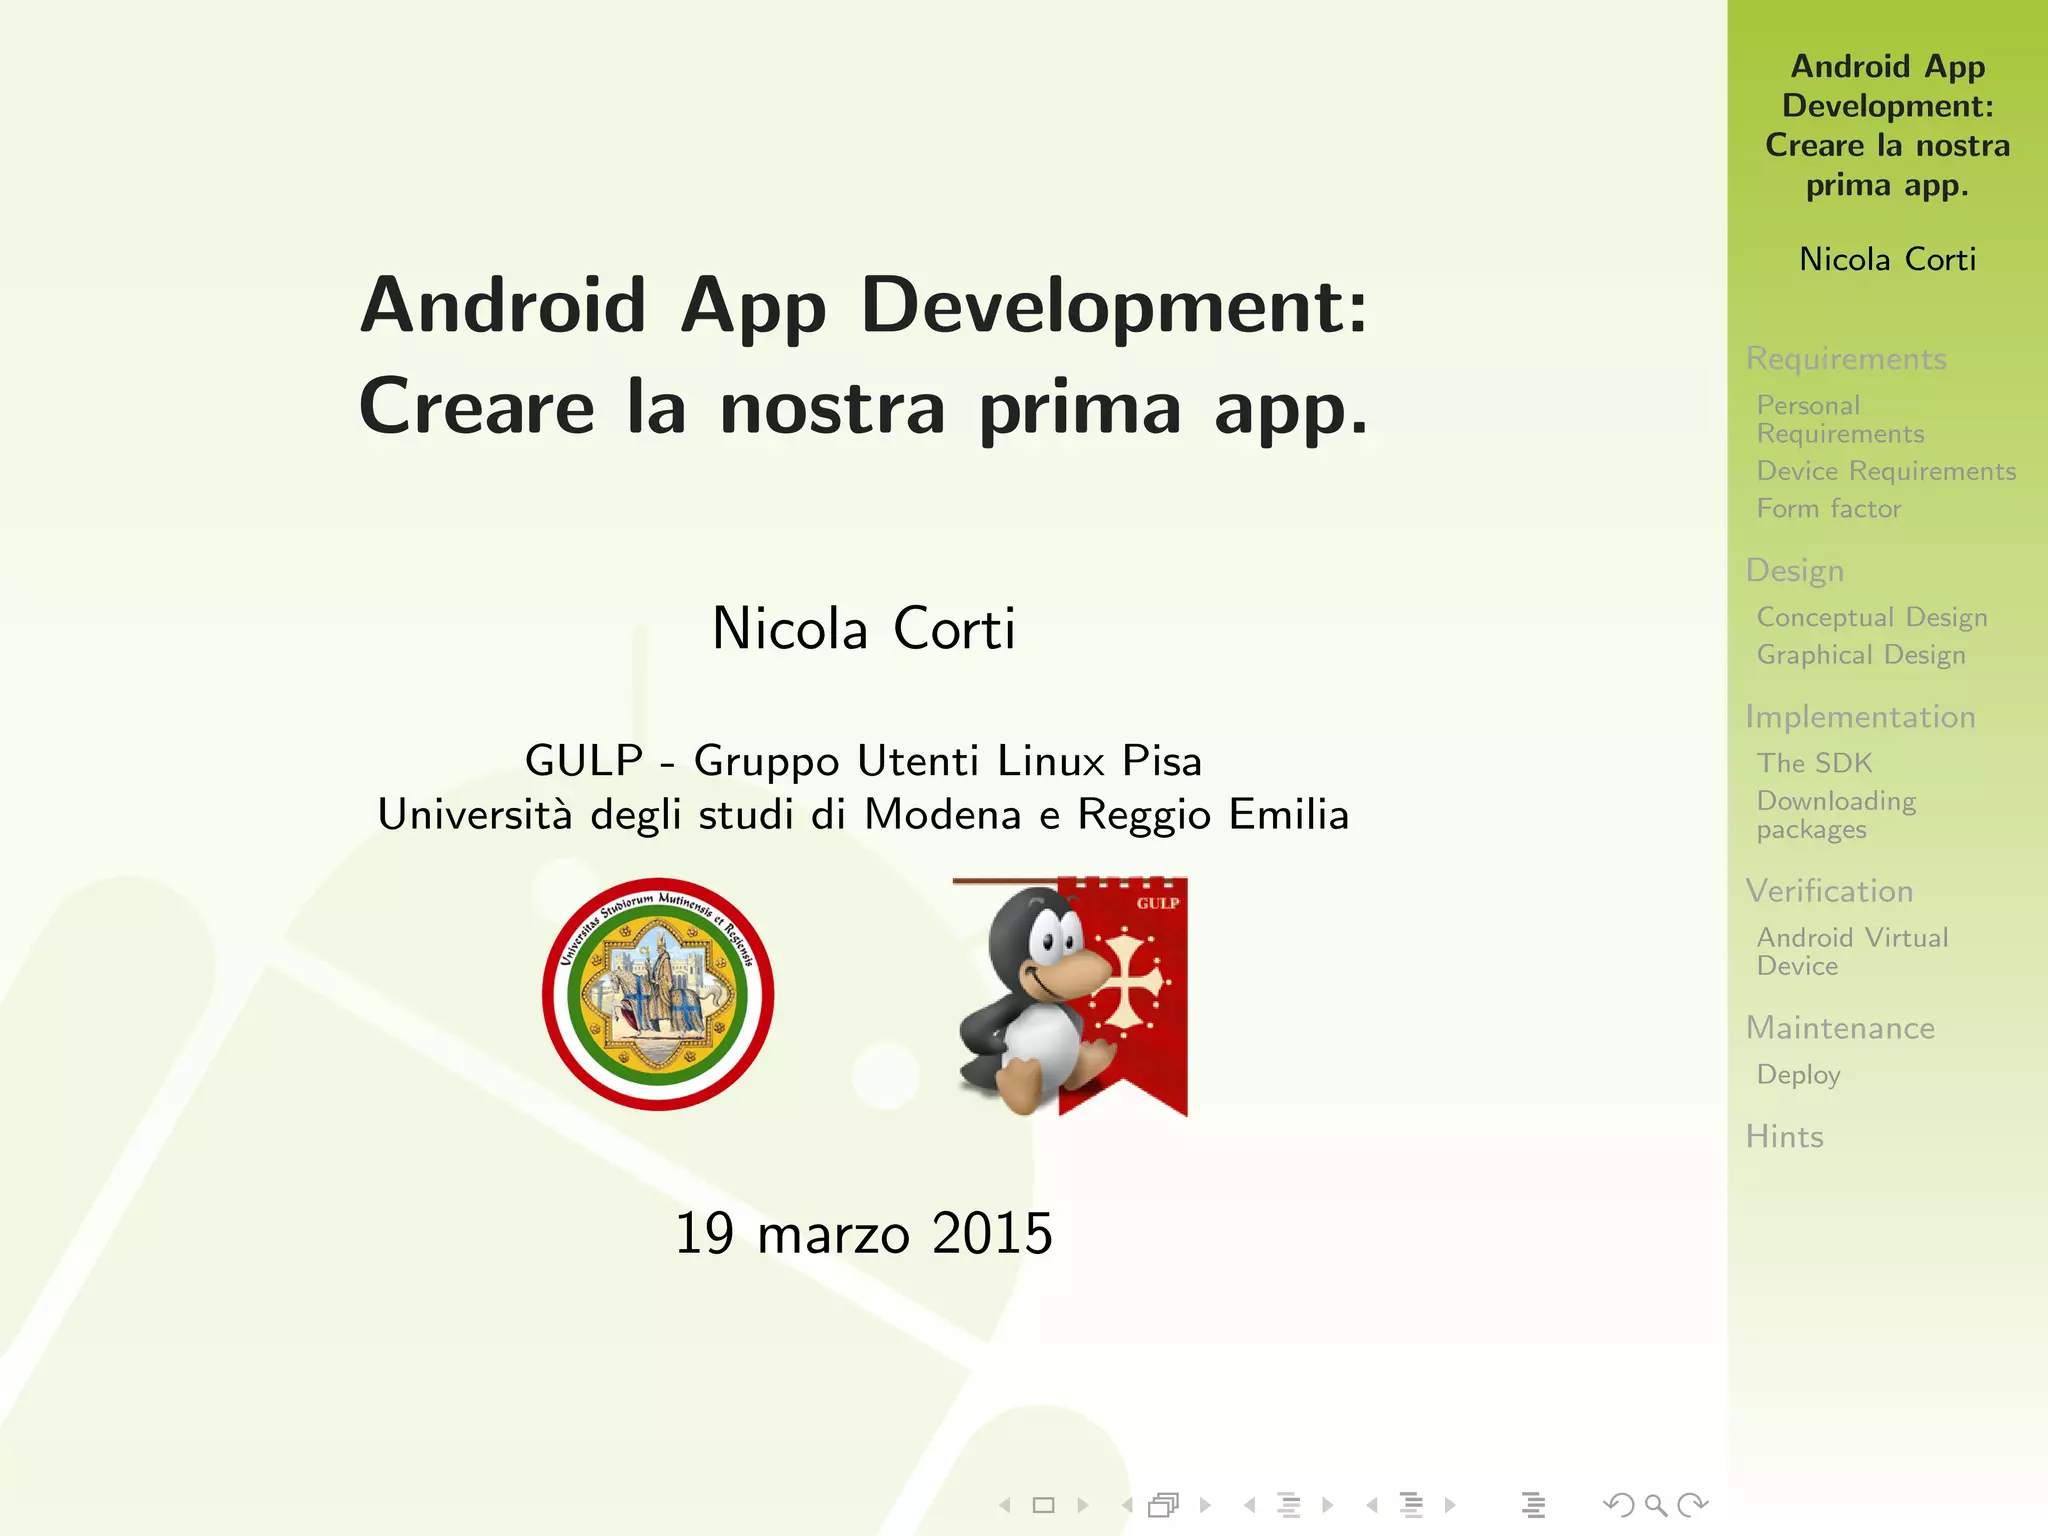Click the previous slide arrow icon

tap(1005, 1505)
